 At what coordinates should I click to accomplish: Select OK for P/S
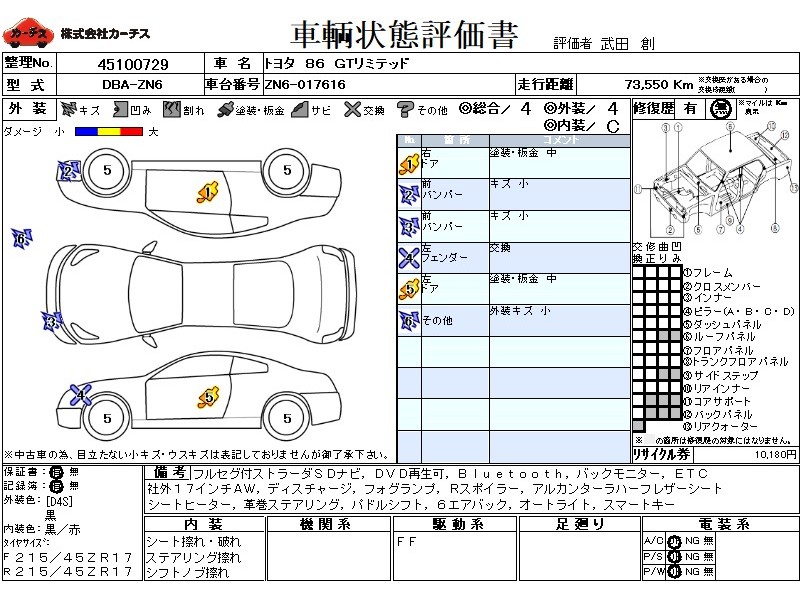(x=674, y=557)
